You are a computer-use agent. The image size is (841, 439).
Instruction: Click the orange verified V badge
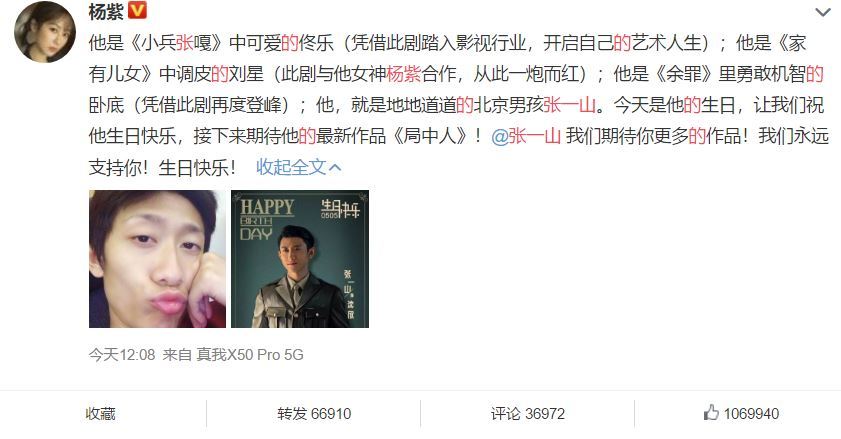137,10
